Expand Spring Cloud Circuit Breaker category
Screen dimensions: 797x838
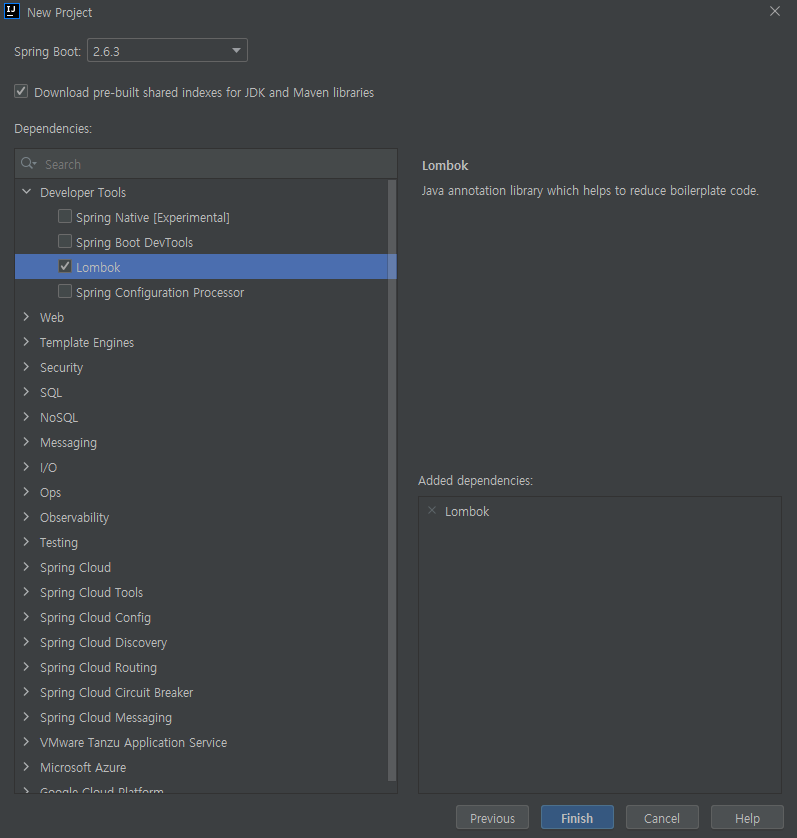26,692
